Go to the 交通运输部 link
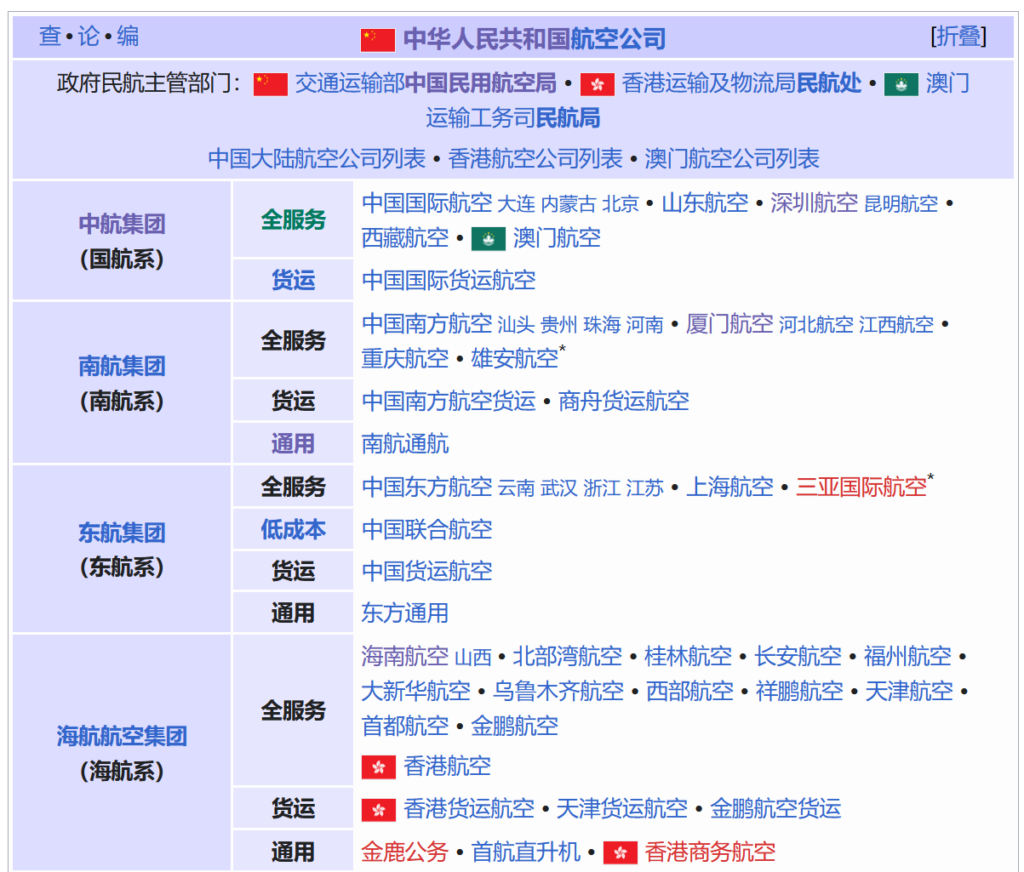This screenshot has width=1024, height=872. coord(349,84)
